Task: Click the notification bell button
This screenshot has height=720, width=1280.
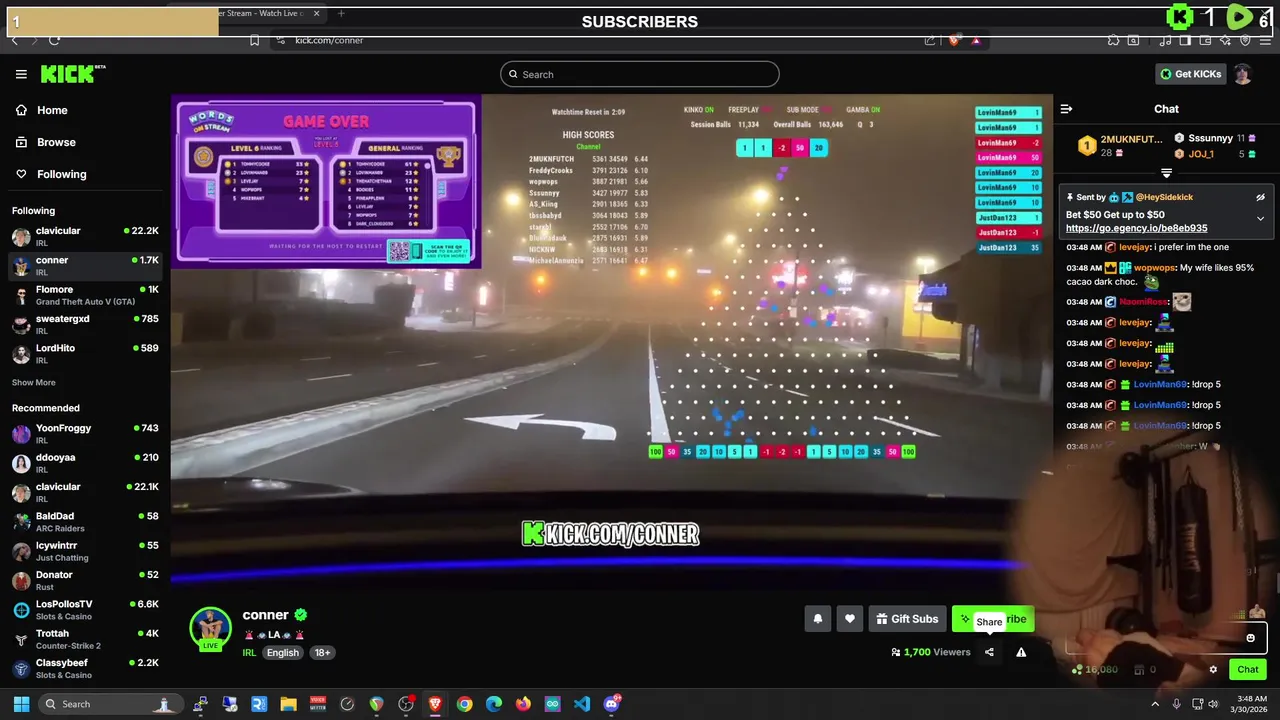Action: pos(817,619)
